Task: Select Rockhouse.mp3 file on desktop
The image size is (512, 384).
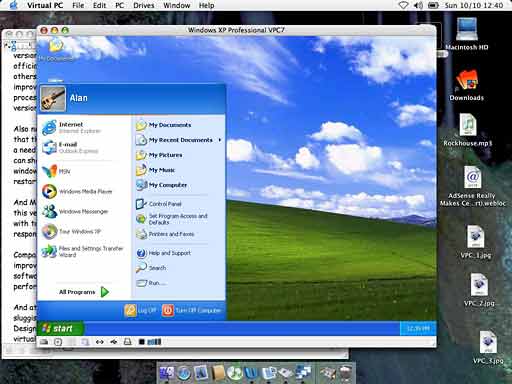Action: point(468,130)
